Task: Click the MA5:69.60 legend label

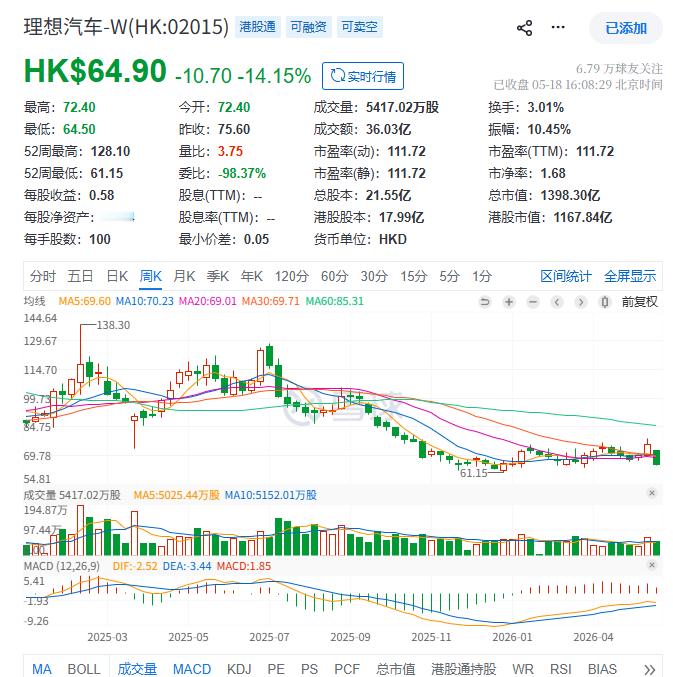Action: point(85,301)
